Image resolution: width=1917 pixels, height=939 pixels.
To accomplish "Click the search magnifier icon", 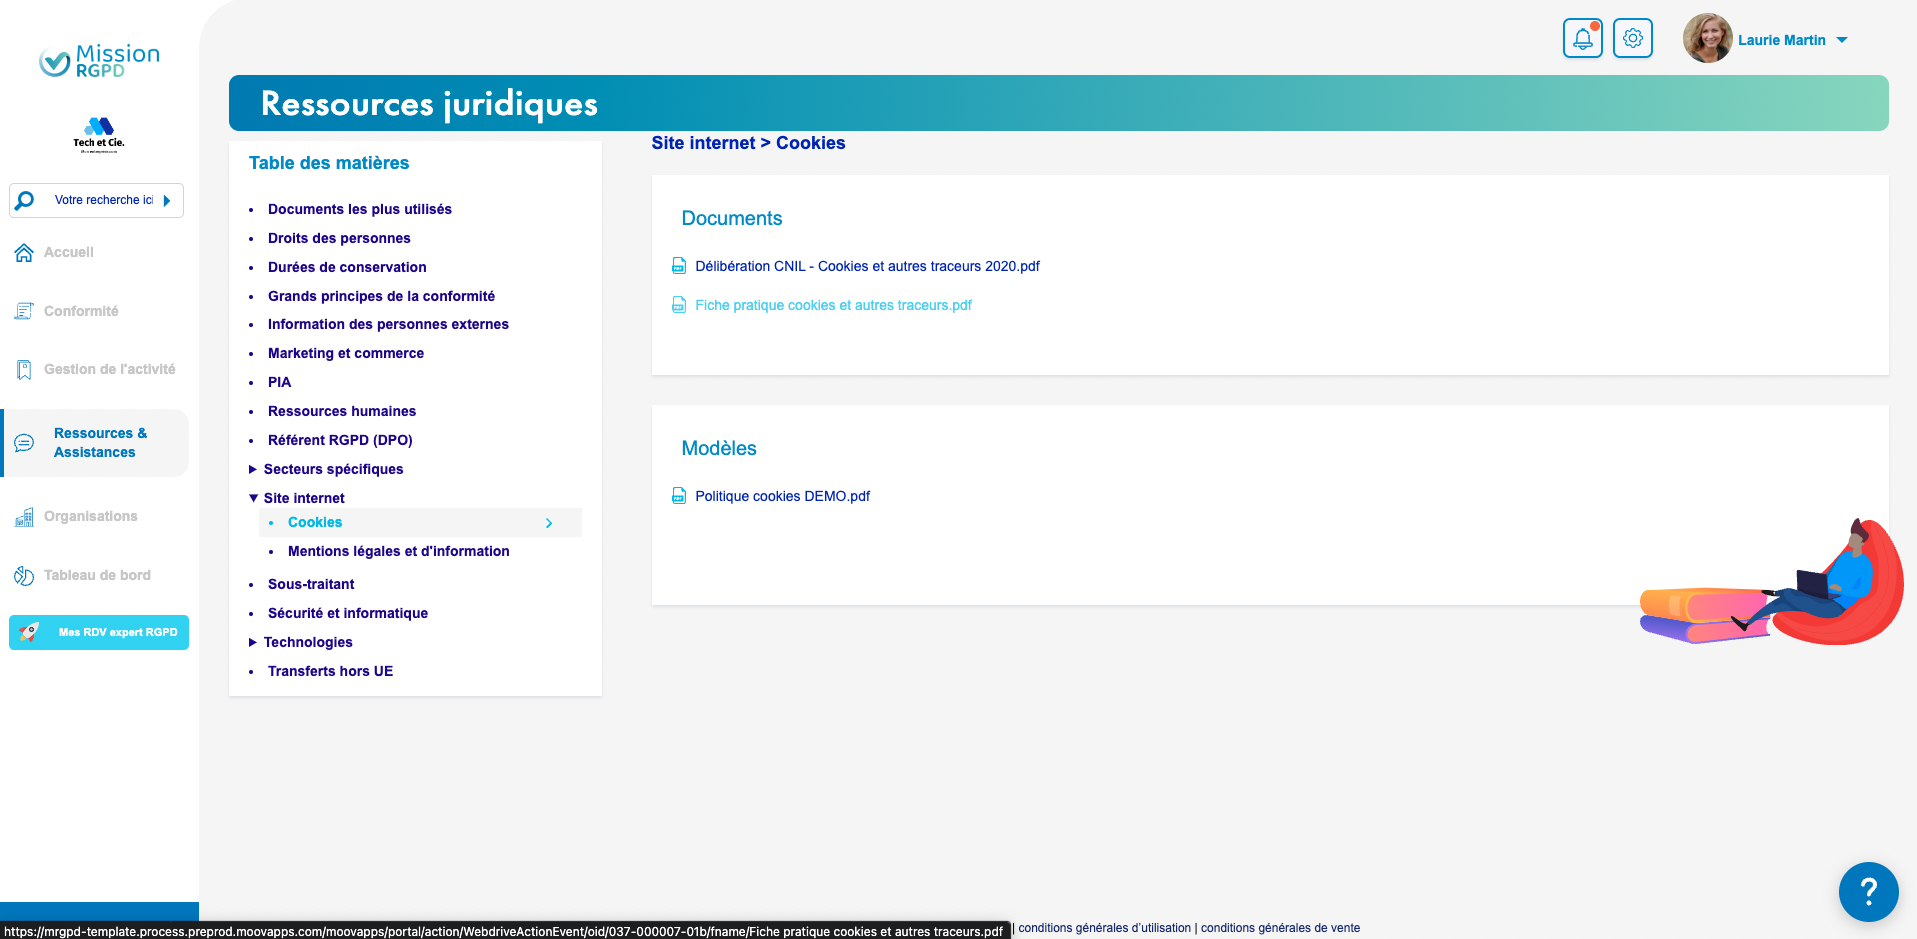I will [x=25, y=200].
